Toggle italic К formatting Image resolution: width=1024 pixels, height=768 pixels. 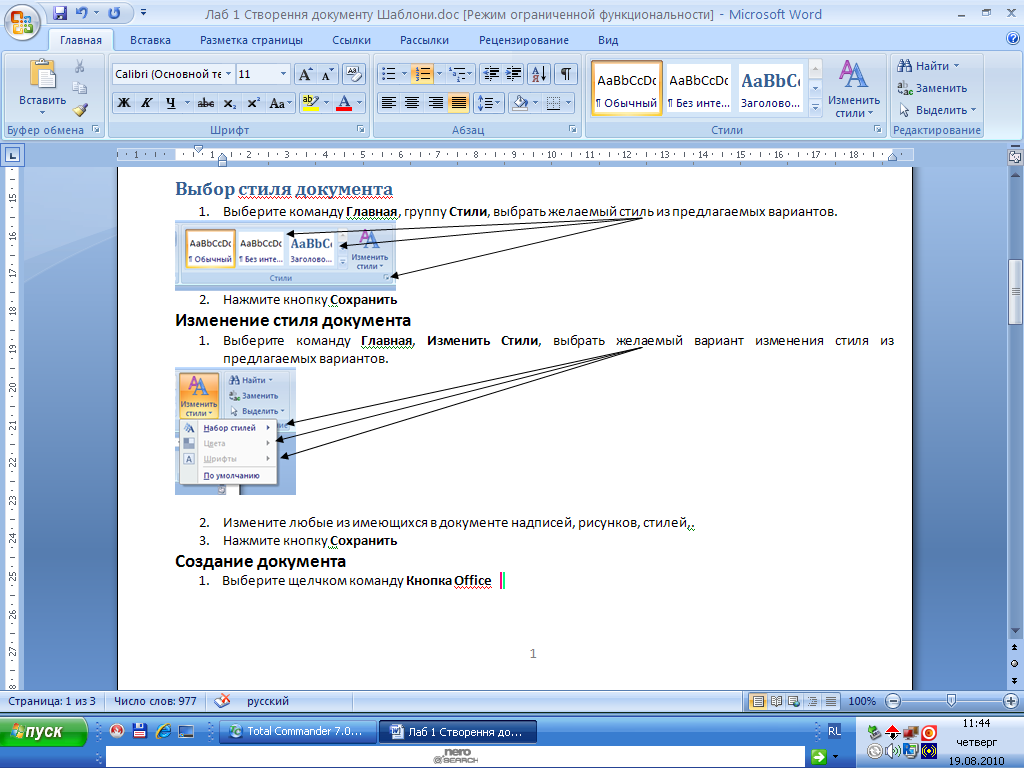(147, 103)
